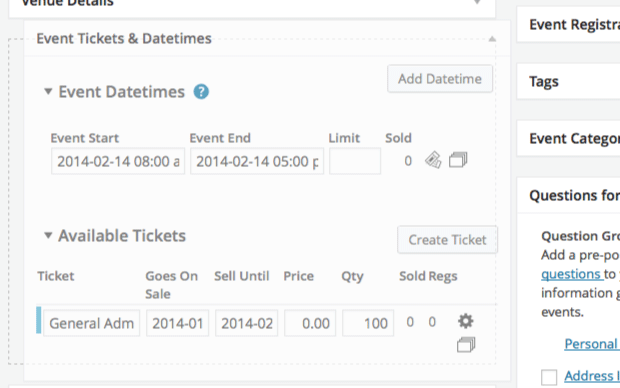Click the Add Datetime button

(440, 79)
